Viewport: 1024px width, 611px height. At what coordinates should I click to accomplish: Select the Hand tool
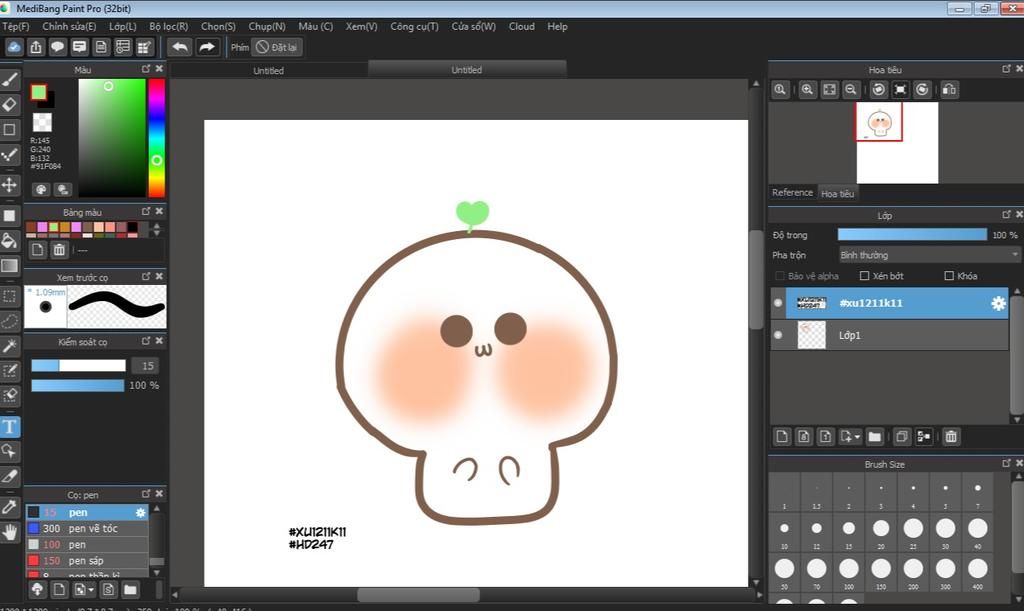pos(10,533)
